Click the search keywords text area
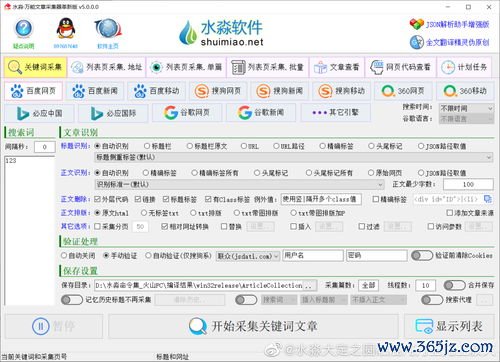The image size is (500, 362). [x=29, y=231]
